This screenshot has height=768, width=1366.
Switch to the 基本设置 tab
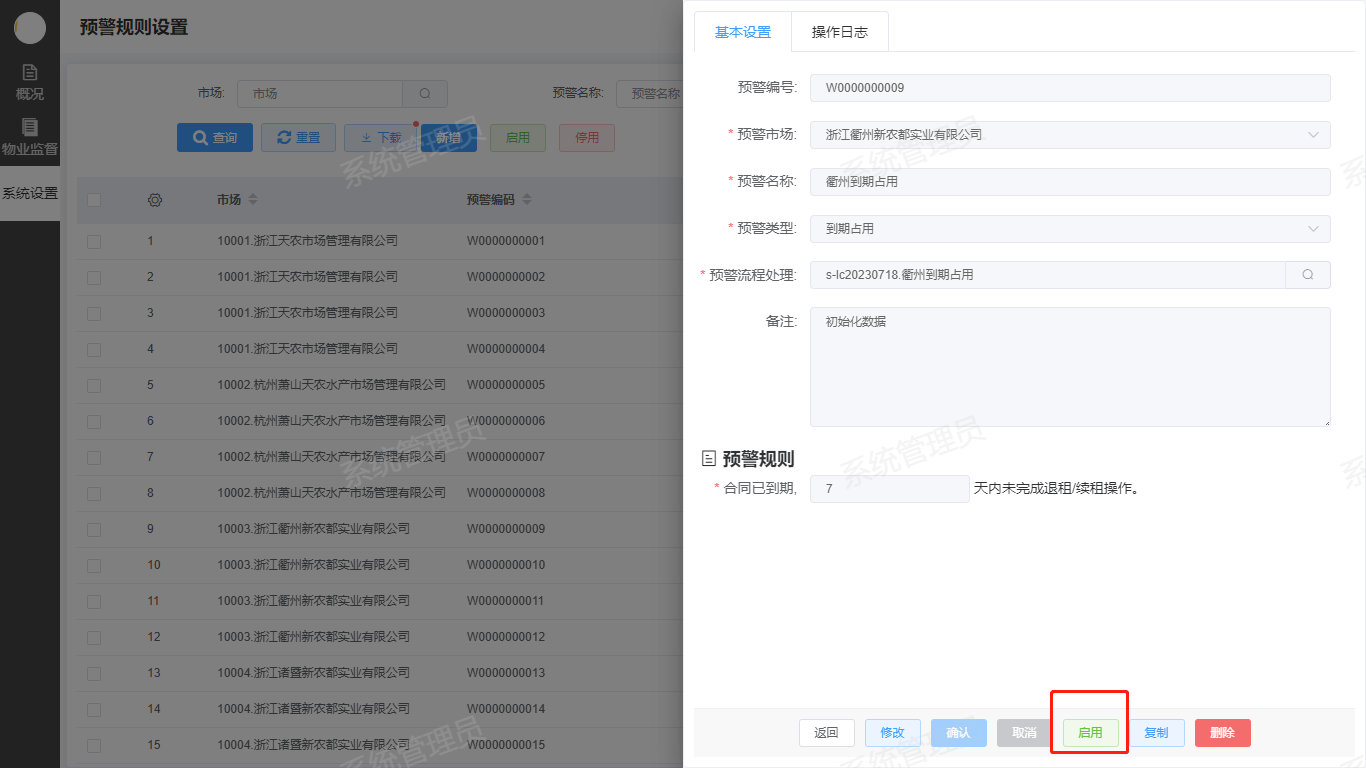click(x=743, y=32)
